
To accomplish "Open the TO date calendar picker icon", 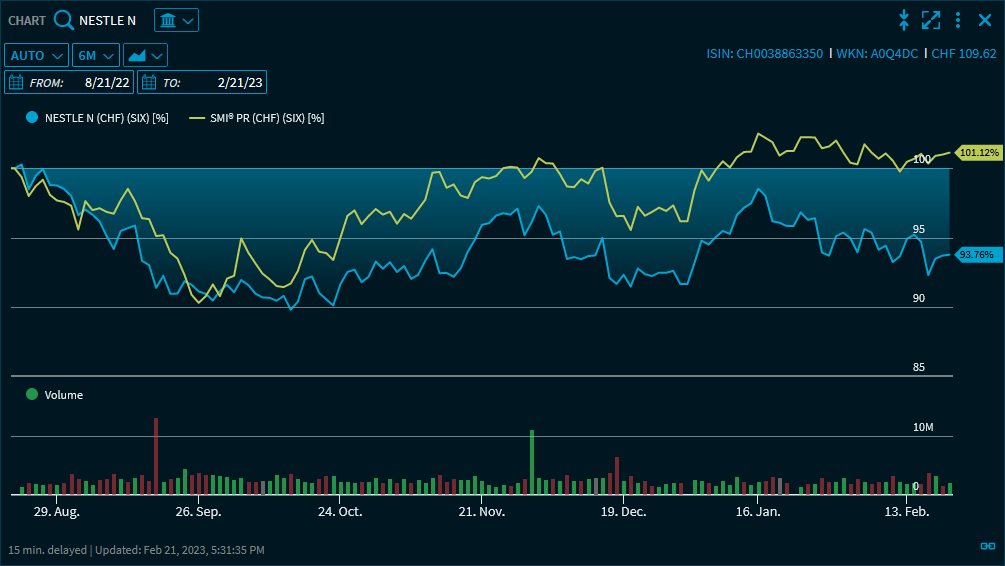I will [149, 82].
